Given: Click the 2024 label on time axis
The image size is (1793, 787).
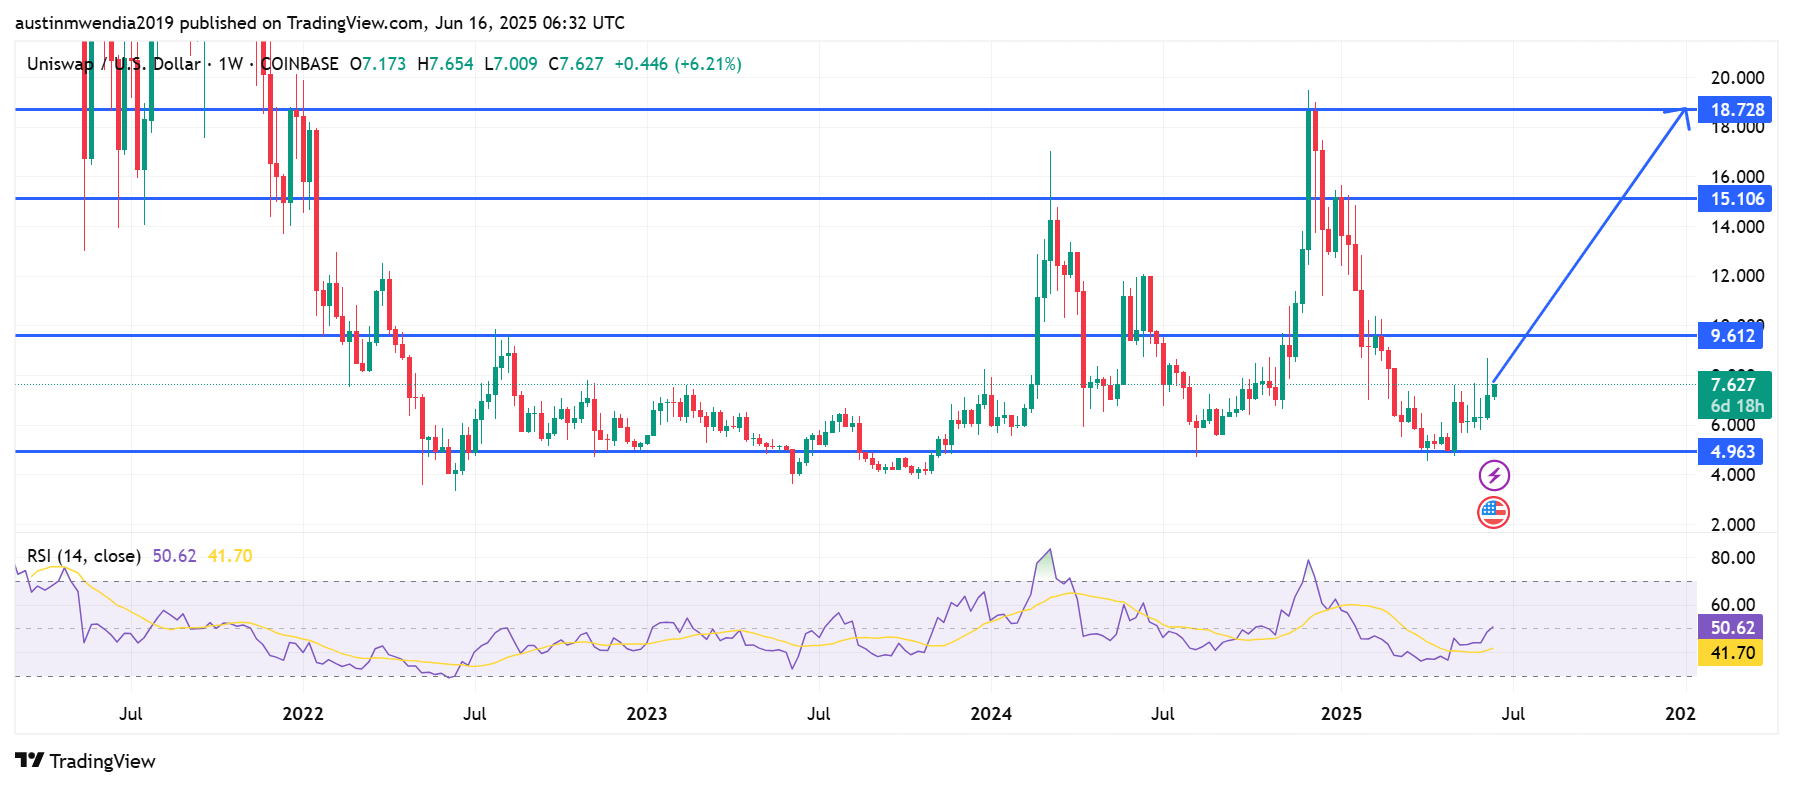Looking at the screenshot, I should coord(991,714).
